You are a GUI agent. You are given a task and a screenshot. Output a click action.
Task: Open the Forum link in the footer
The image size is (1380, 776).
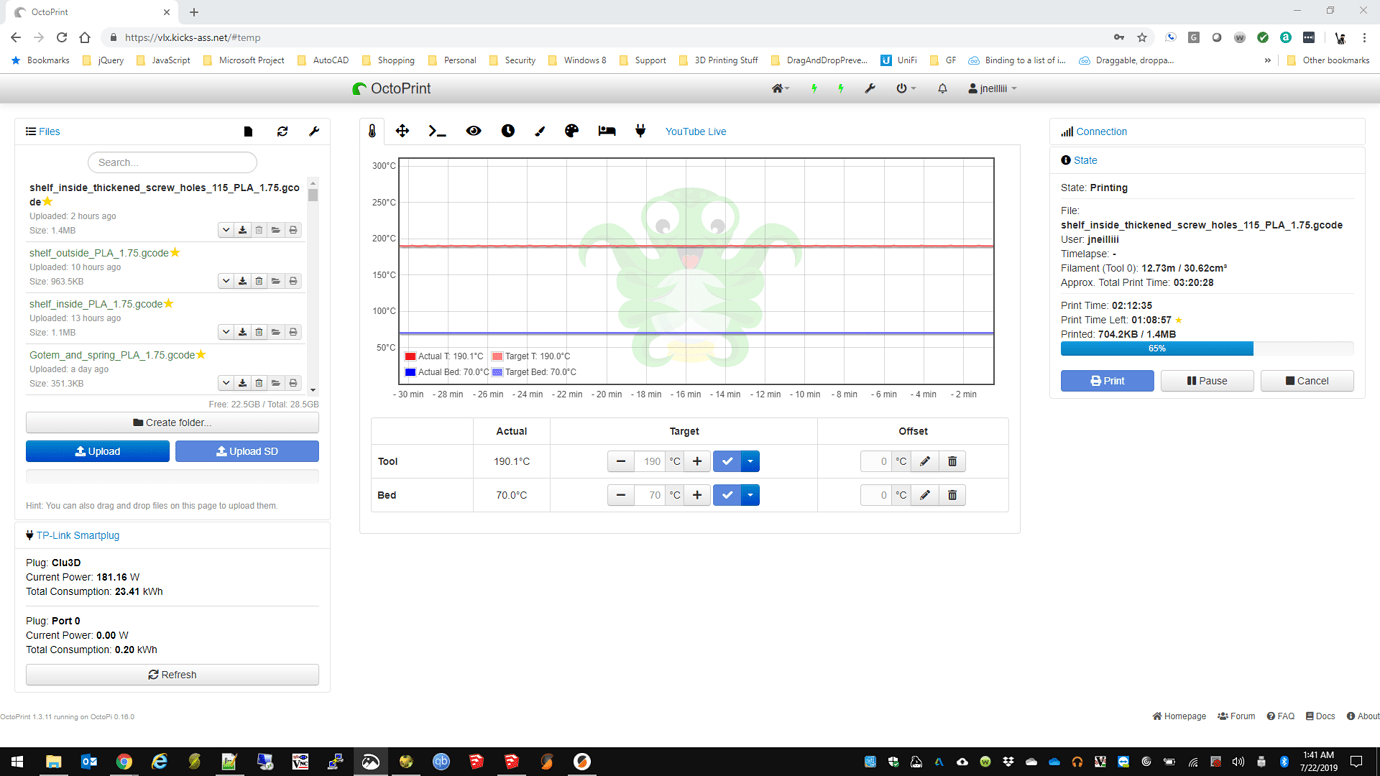click(1236, 716)
